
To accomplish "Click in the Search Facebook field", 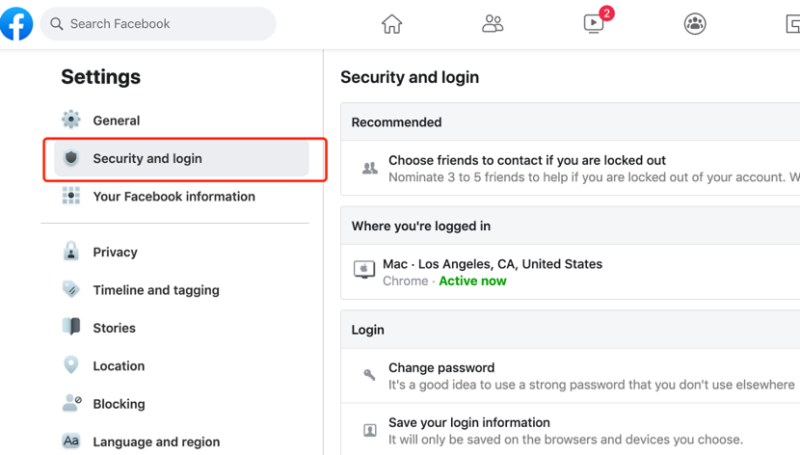I will [160, 24].
